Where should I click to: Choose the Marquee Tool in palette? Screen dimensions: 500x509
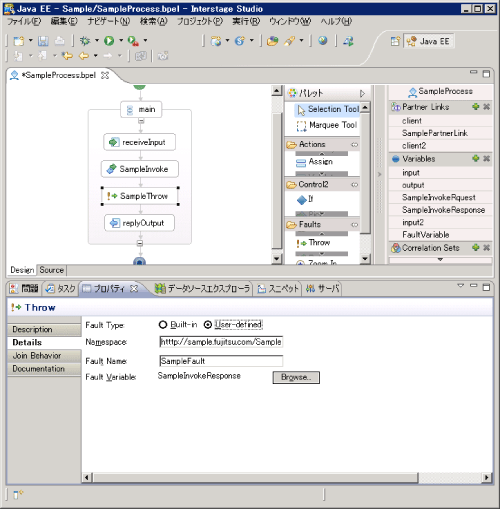point(327,125)
